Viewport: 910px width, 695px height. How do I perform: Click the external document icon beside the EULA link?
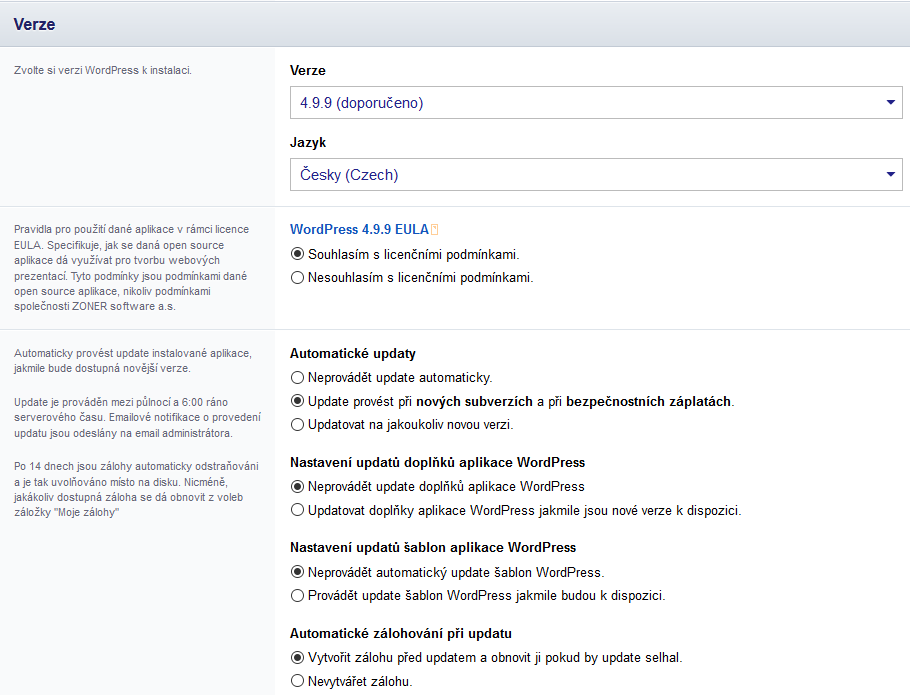pos(435,231)
